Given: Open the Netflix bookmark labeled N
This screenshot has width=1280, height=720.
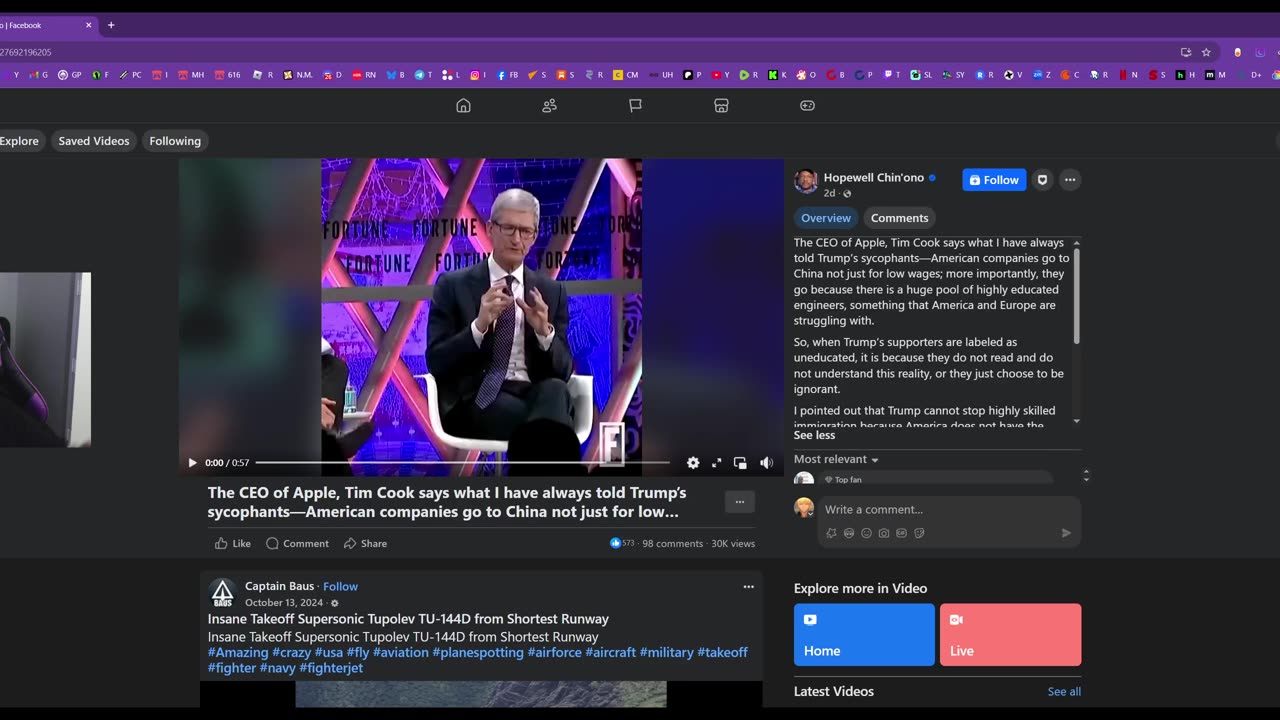Looking at the screenshot, I should (1128, 75).
